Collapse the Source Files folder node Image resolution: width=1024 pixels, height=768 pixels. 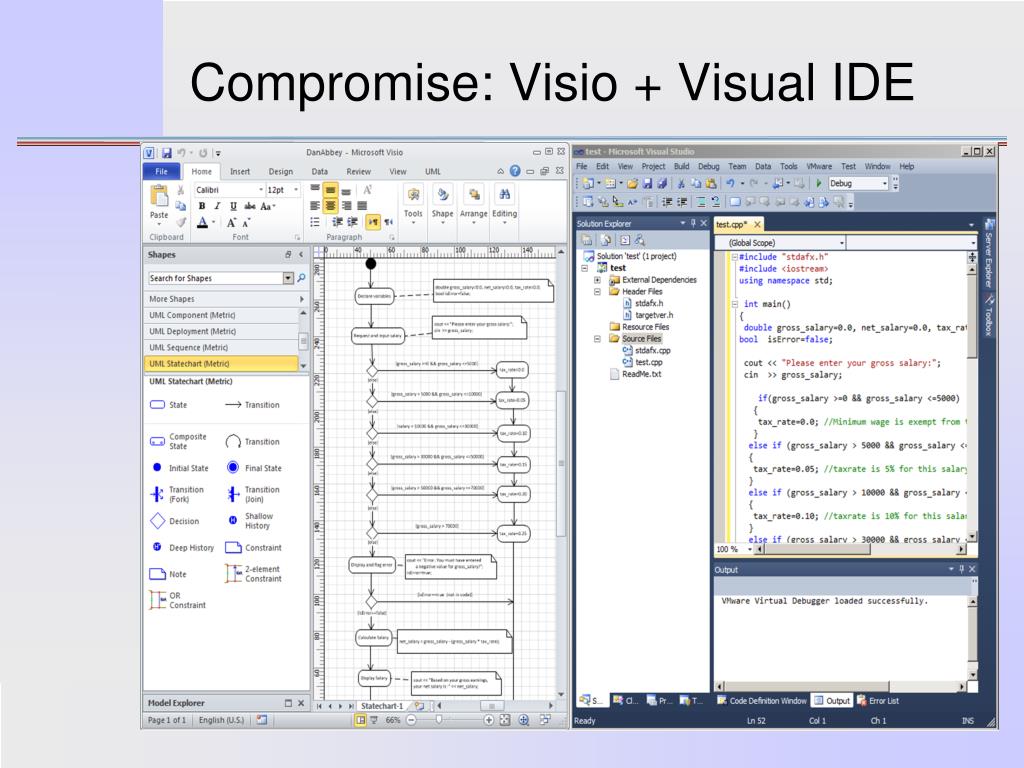point(597,339)
